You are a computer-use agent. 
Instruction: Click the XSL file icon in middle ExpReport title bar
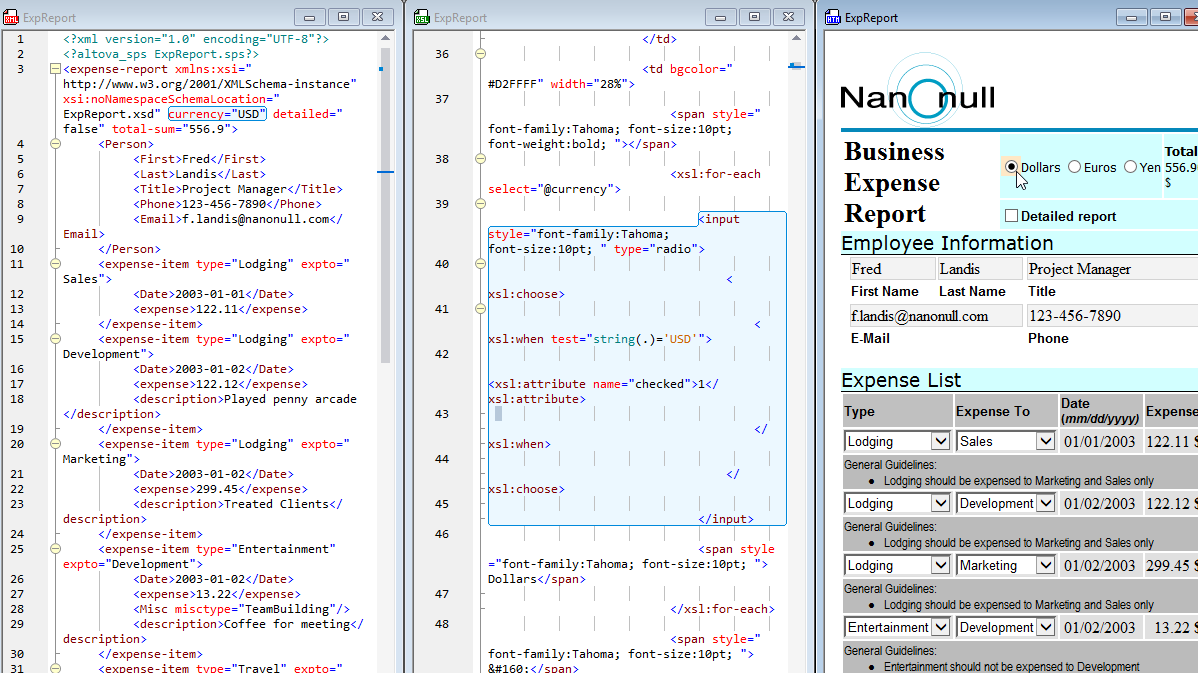pyautogui.click(x=422, y=17)
